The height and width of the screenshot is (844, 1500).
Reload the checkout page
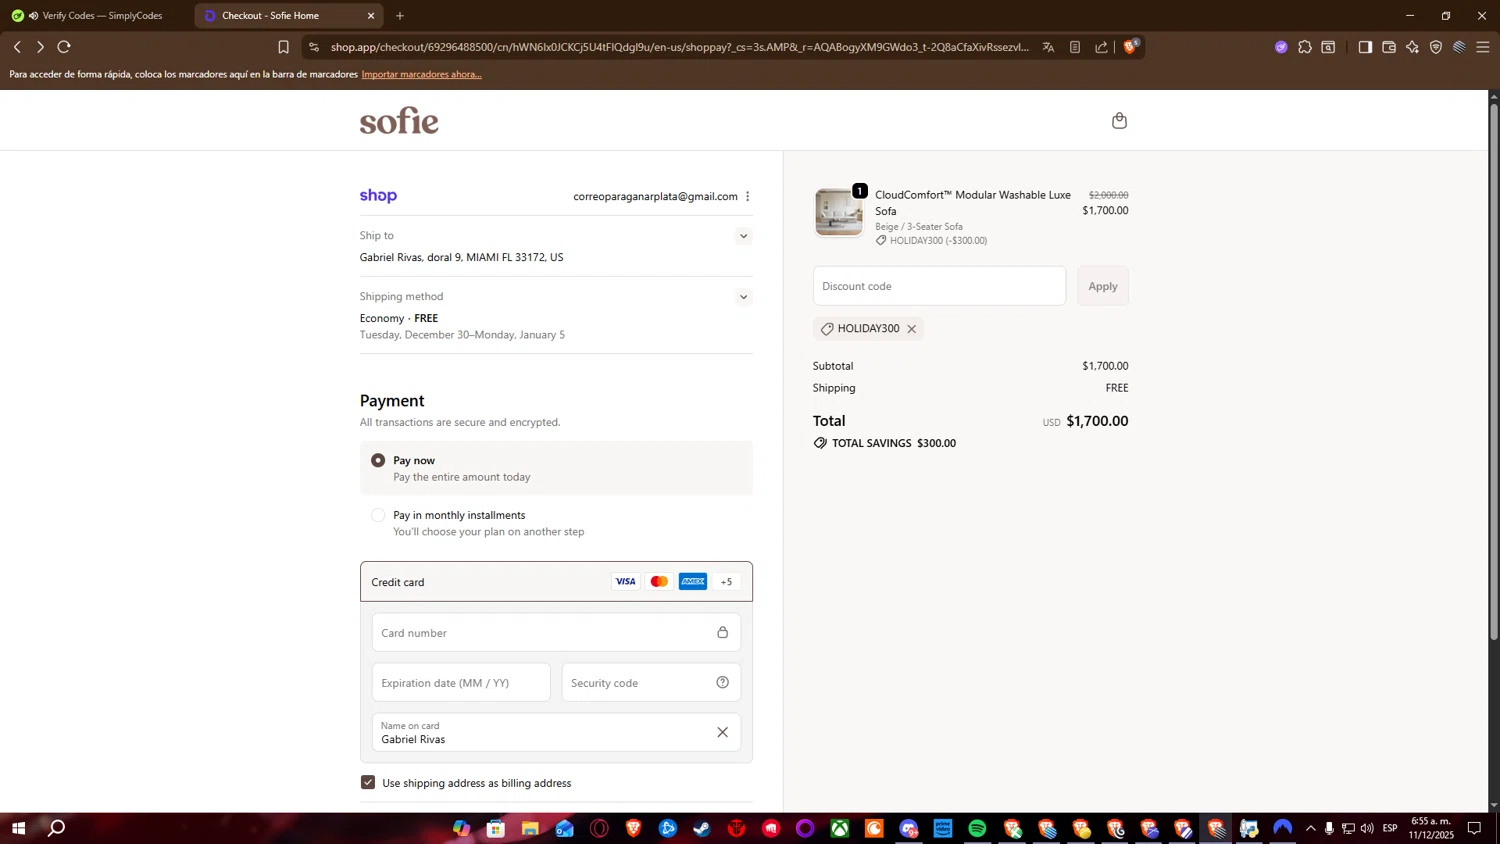pos(64,47)
